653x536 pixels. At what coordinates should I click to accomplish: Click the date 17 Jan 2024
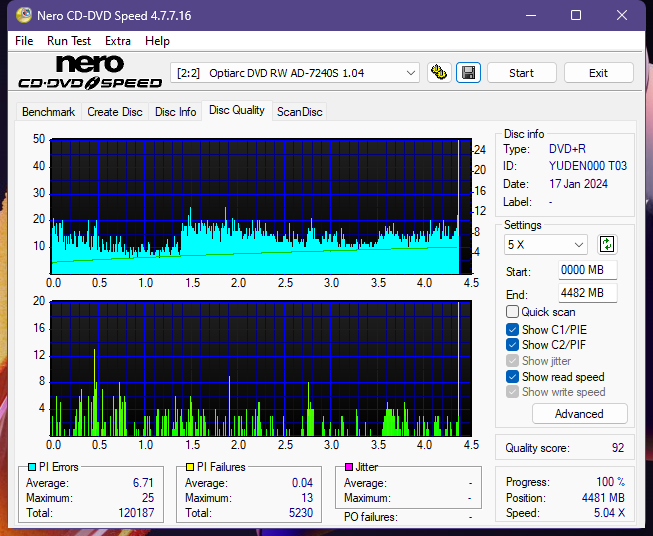point(578,184)
